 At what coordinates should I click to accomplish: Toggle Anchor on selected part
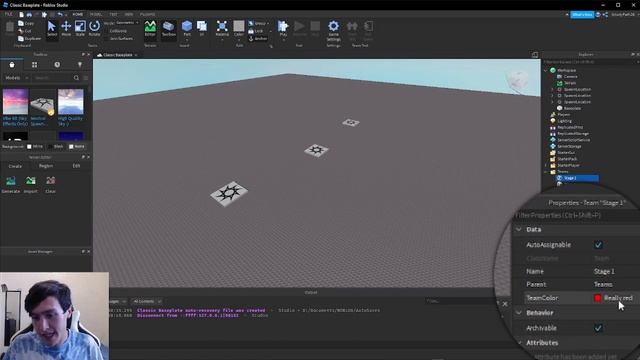point(258,38)
